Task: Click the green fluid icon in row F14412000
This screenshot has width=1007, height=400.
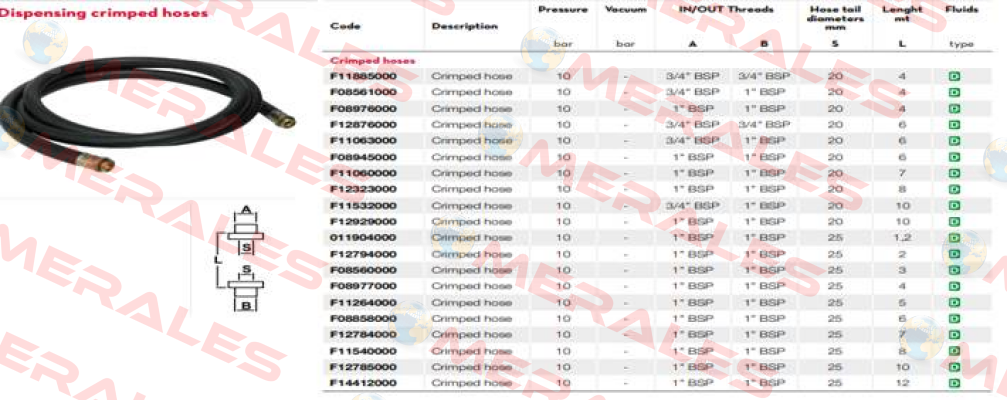Action: [x=954, y=383]
